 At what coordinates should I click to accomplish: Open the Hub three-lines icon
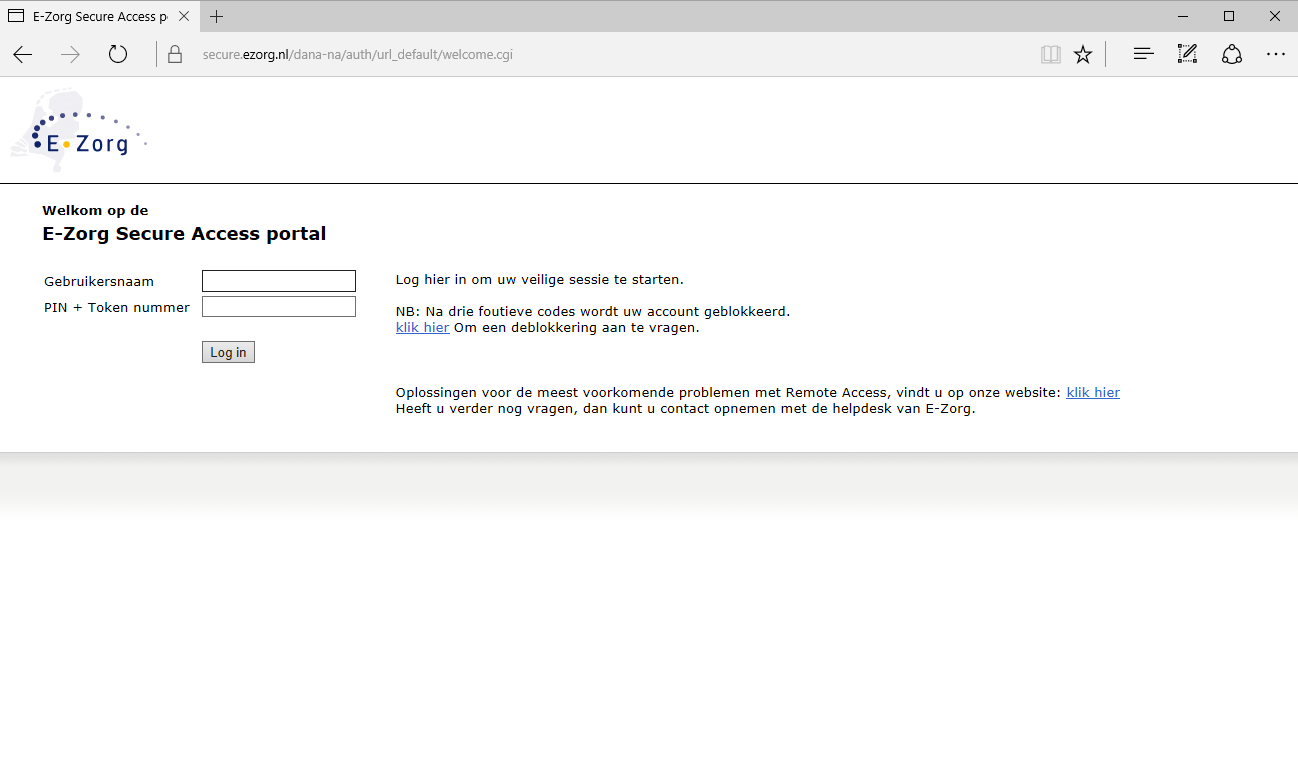(1143, 54)
